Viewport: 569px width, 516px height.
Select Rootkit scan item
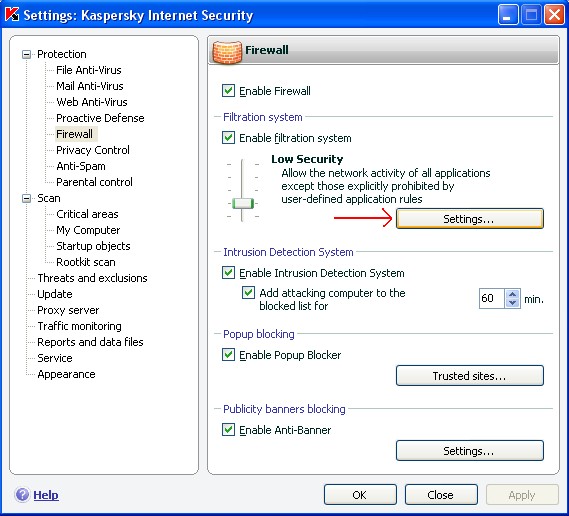[x=86, y=262]
